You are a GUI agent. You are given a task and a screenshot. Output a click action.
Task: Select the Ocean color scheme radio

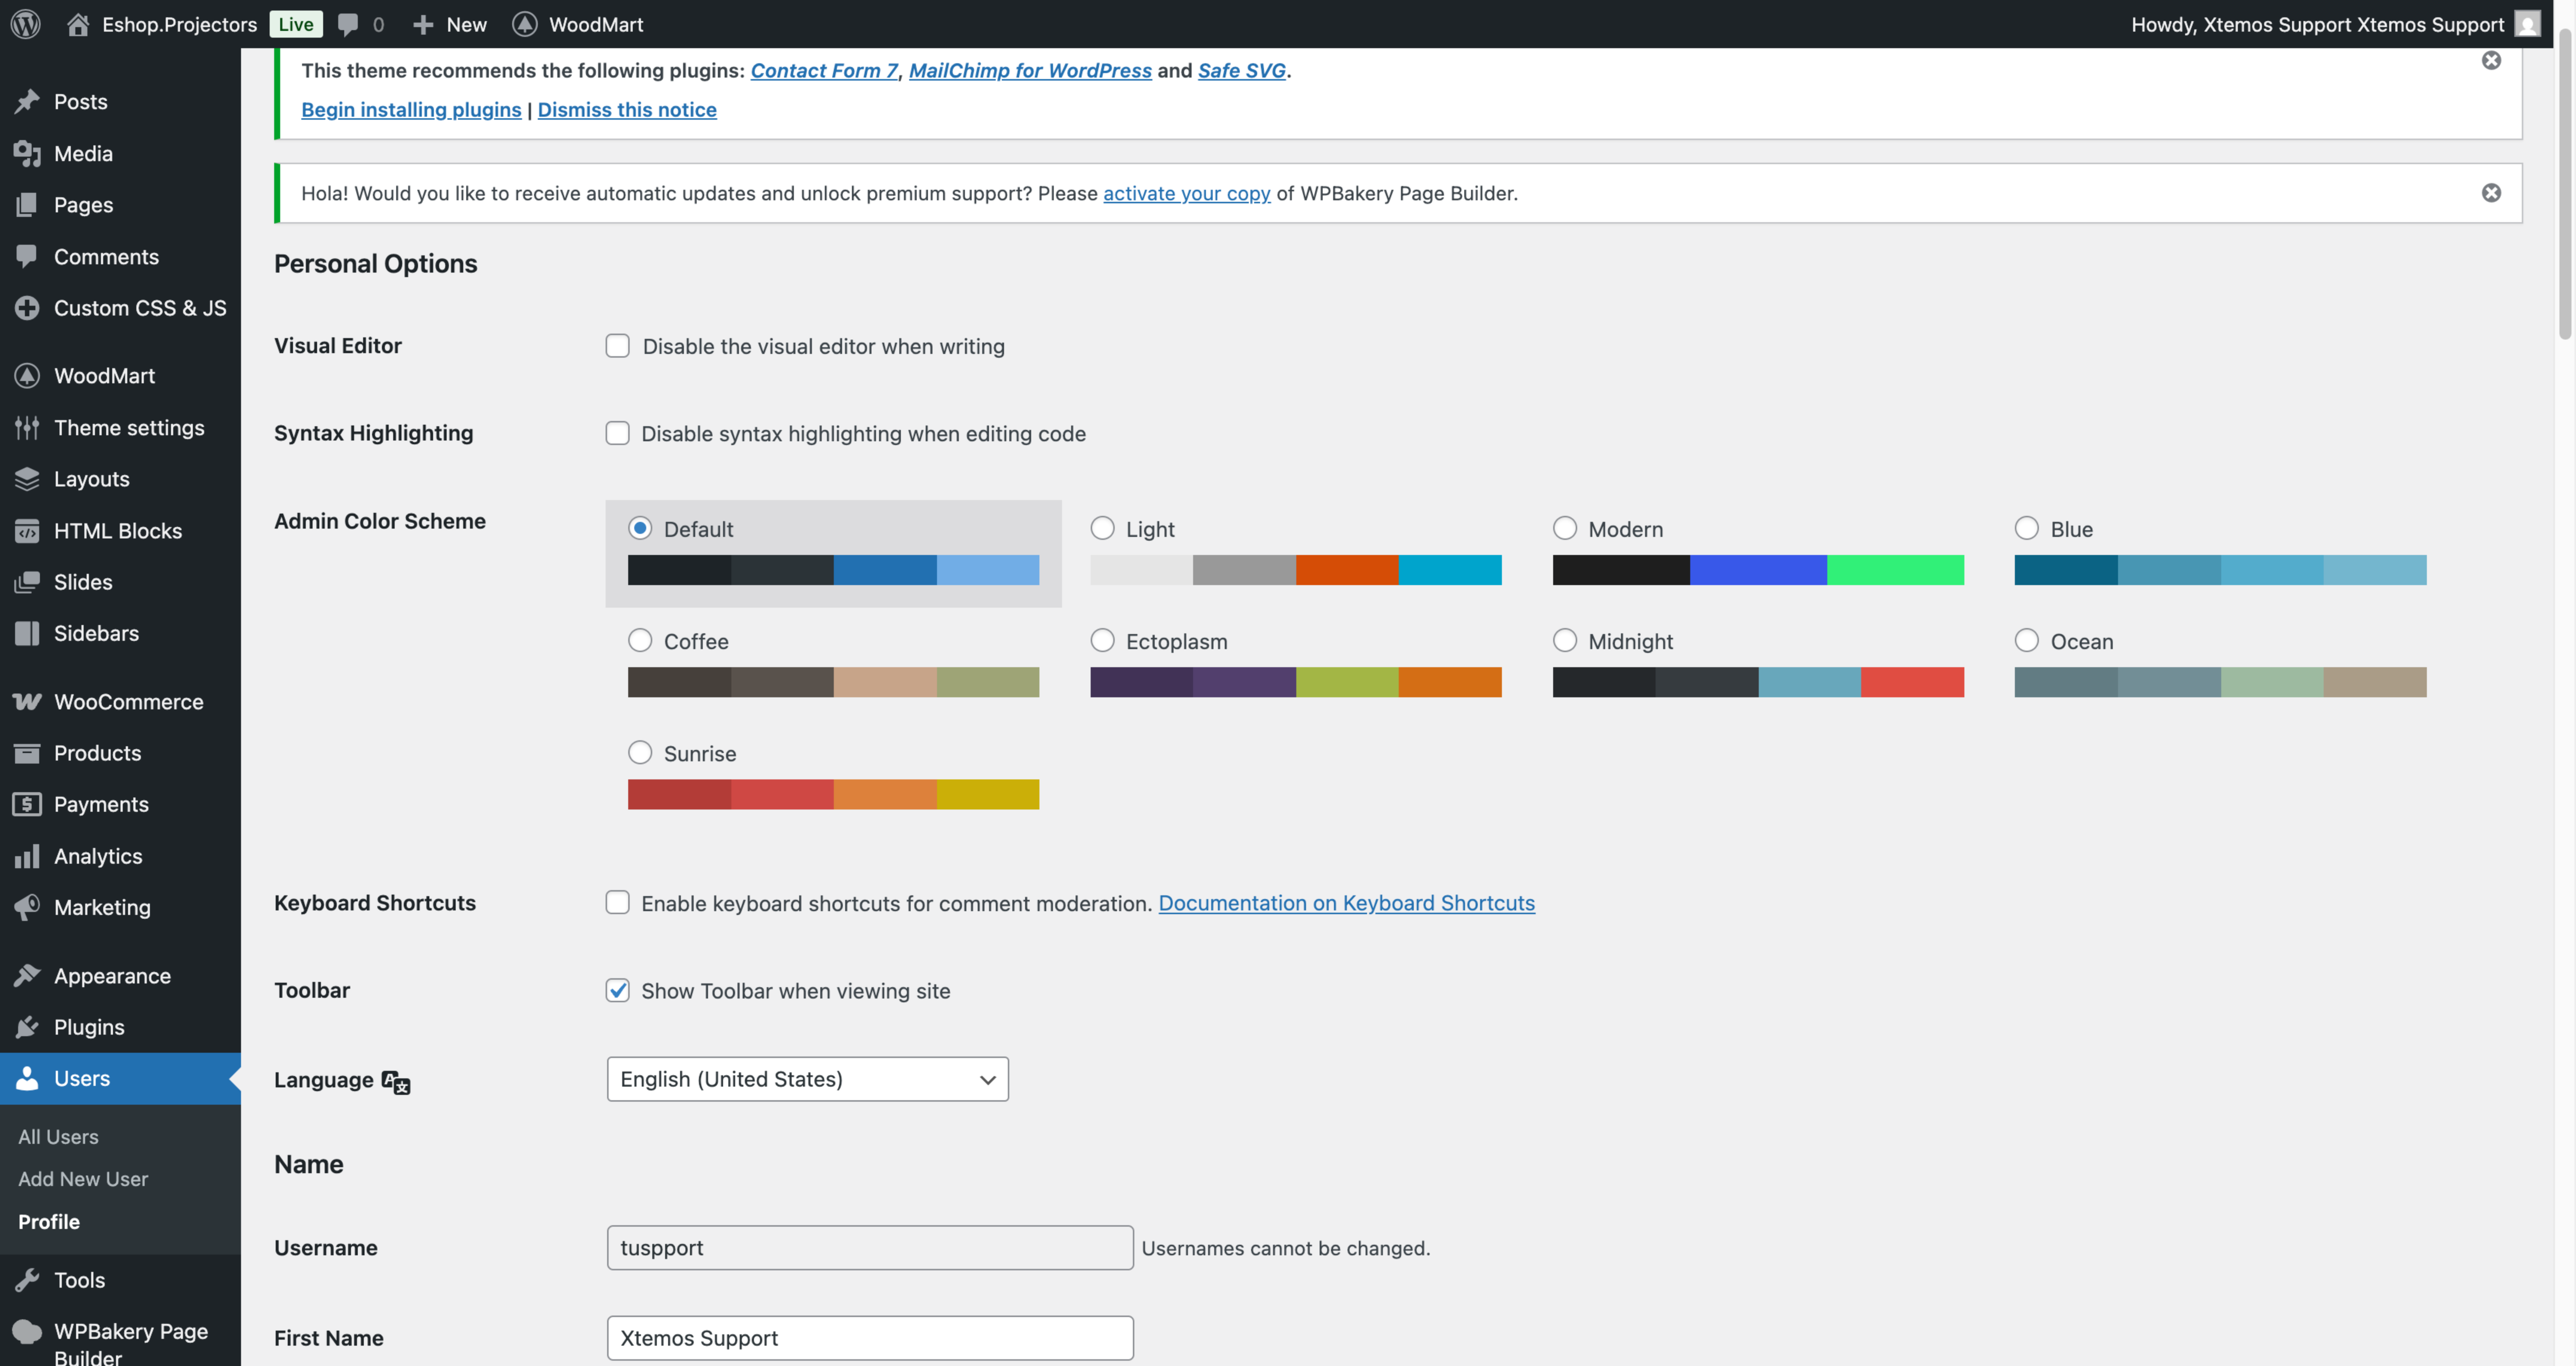[2027, 640]
